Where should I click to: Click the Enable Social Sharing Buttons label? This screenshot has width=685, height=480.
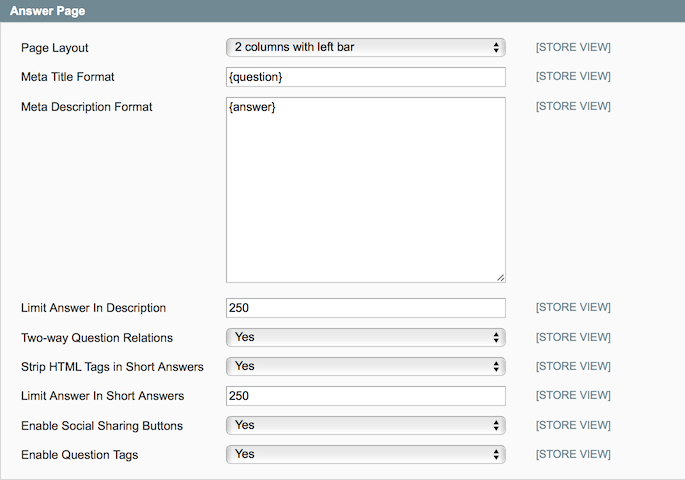pyautogui.click(x=102, y=426)
